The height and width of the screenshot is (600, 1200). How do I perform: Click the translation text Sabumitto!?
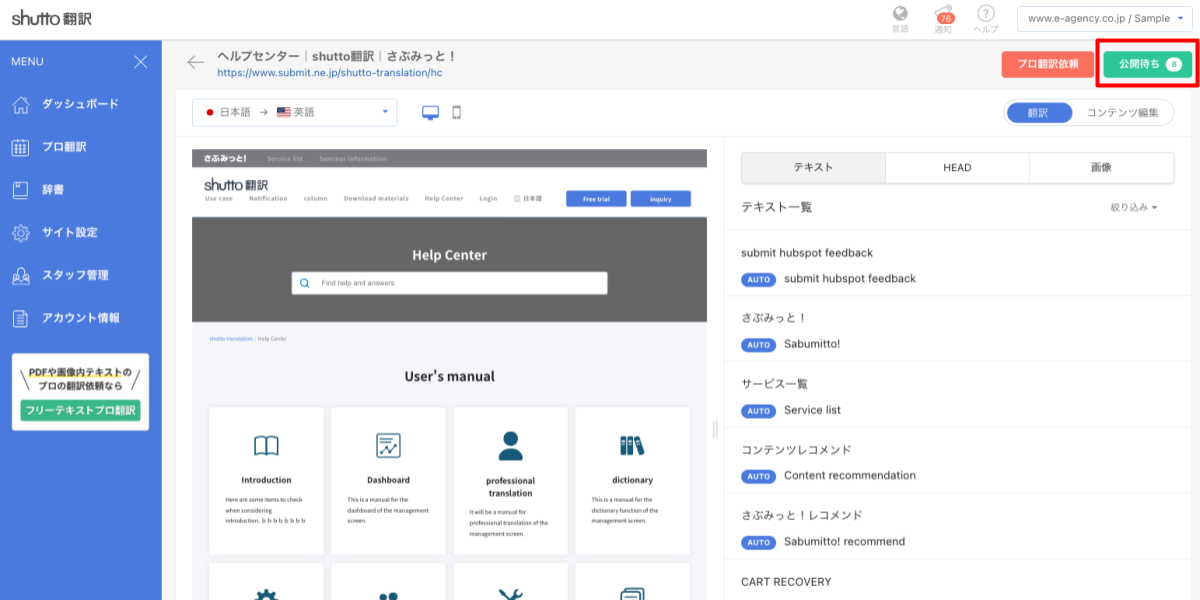coord(812,344)
